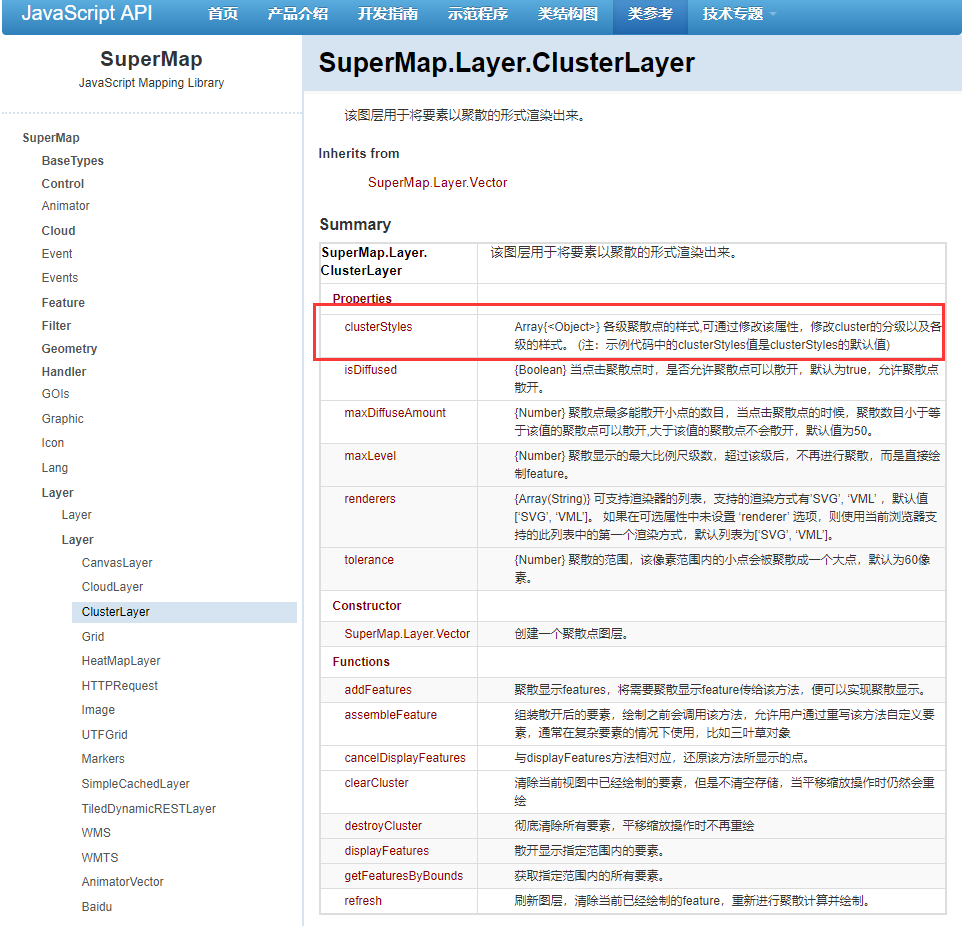Select the highlighted ClusterLayer sidebar entry
The height and width of the screenshot is (926, 962).
tap(184, 612)
